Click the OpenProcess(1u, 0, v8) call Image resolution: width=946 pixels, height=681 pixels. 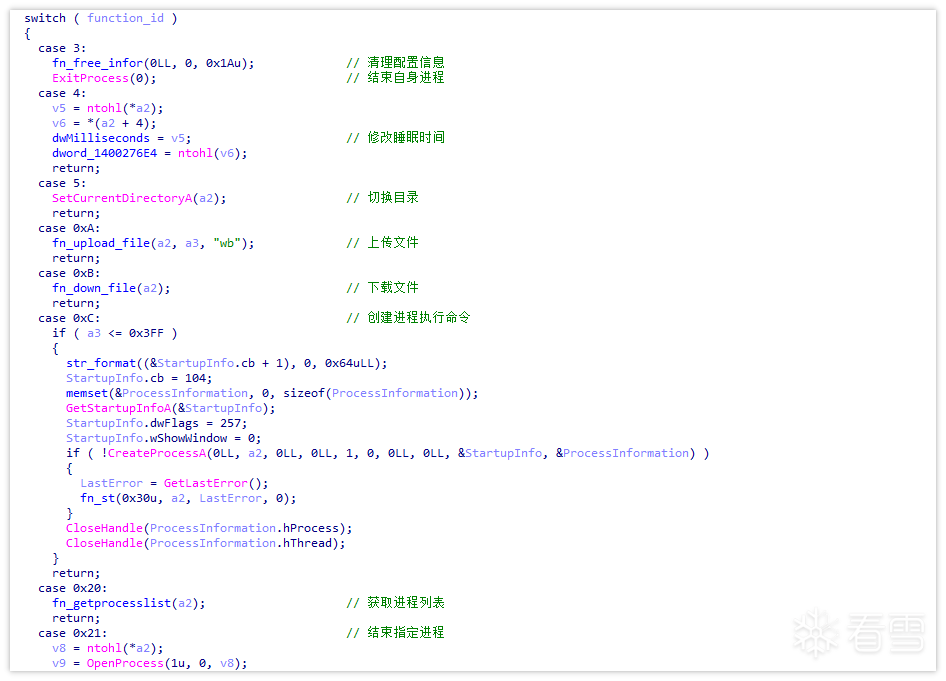(167, 664)
